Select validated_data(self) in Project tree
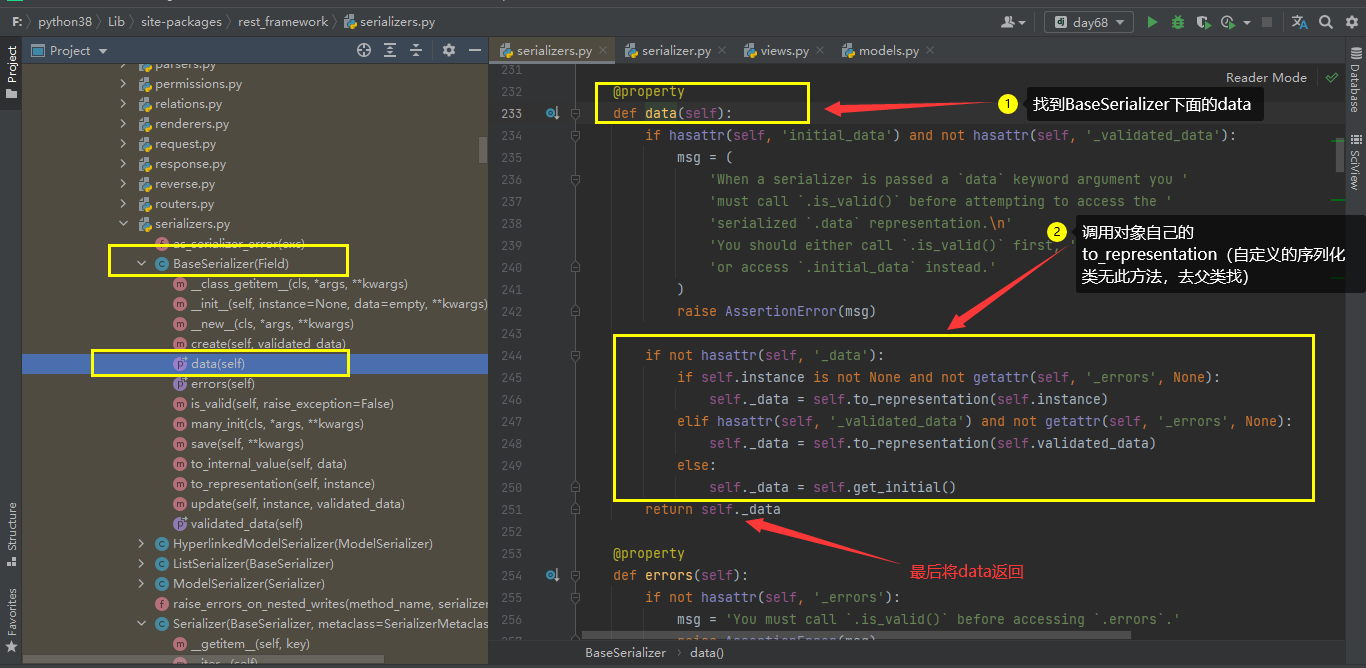 [x=247, y=524]
